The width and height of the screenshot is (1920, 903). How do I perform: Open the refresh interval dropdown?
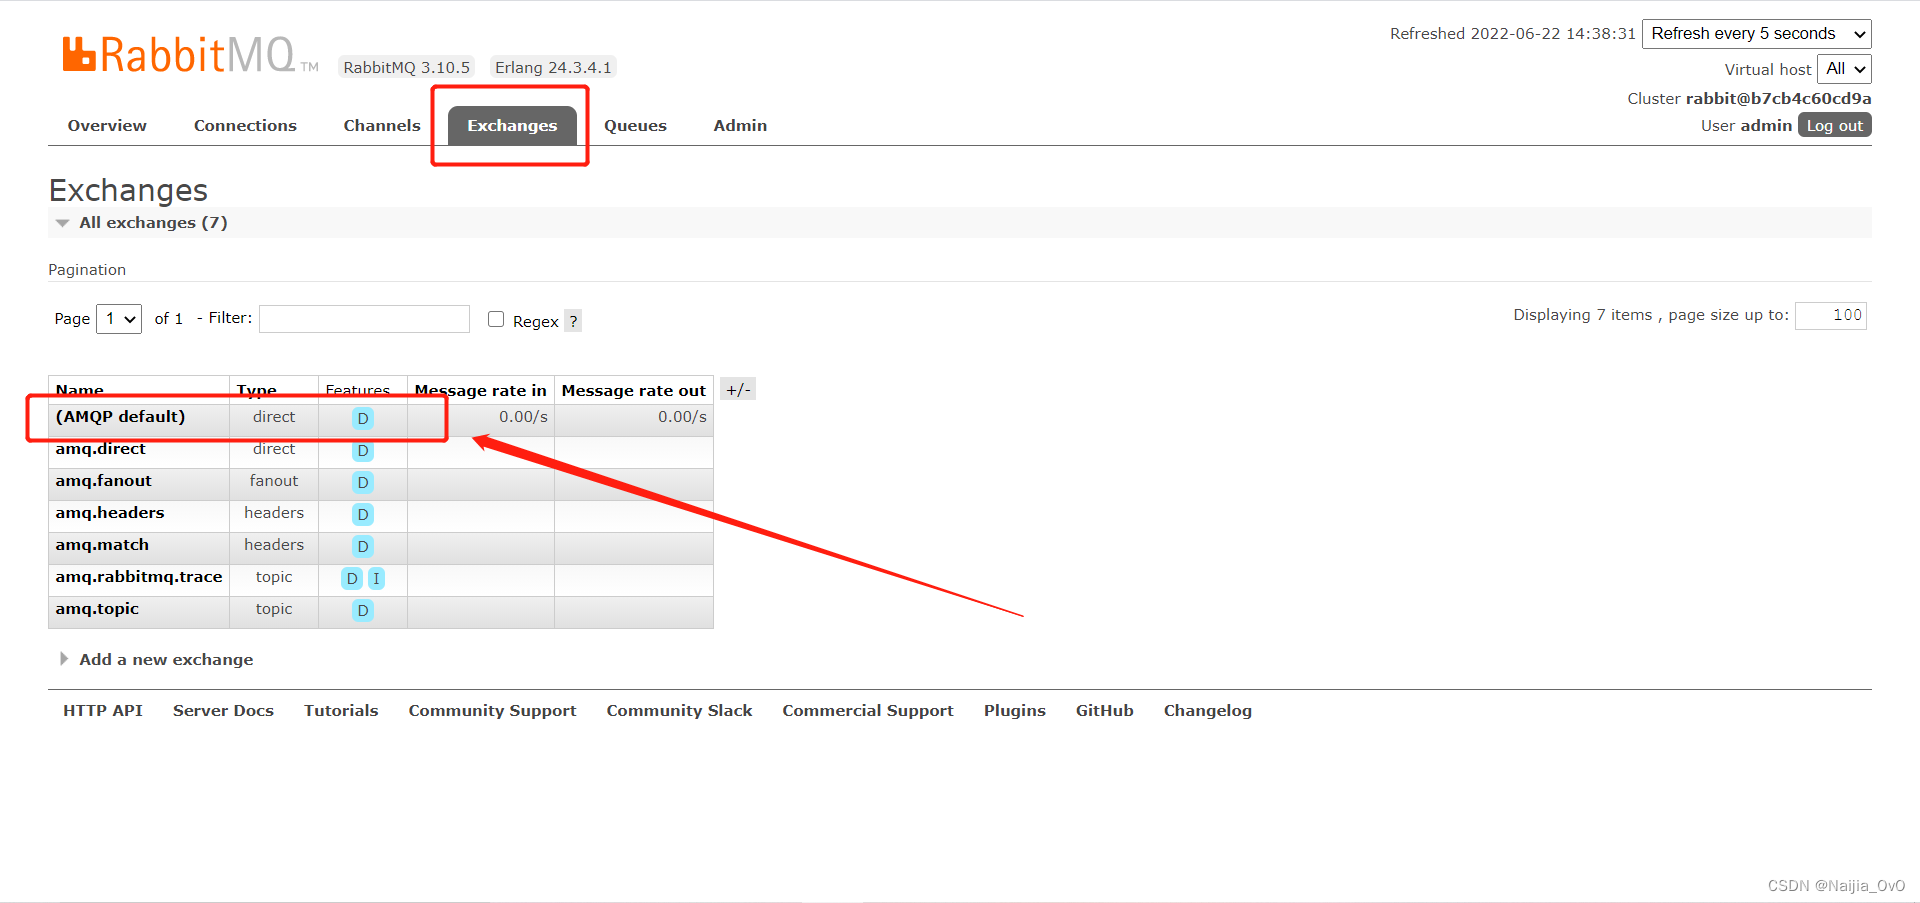1756,34
